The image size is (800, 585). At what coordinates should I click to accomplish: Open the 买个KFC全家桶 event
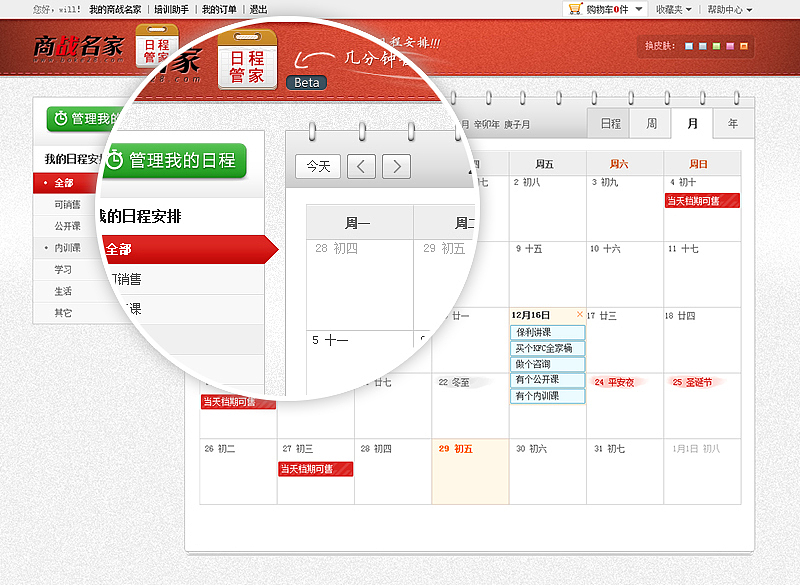point(547,348)
